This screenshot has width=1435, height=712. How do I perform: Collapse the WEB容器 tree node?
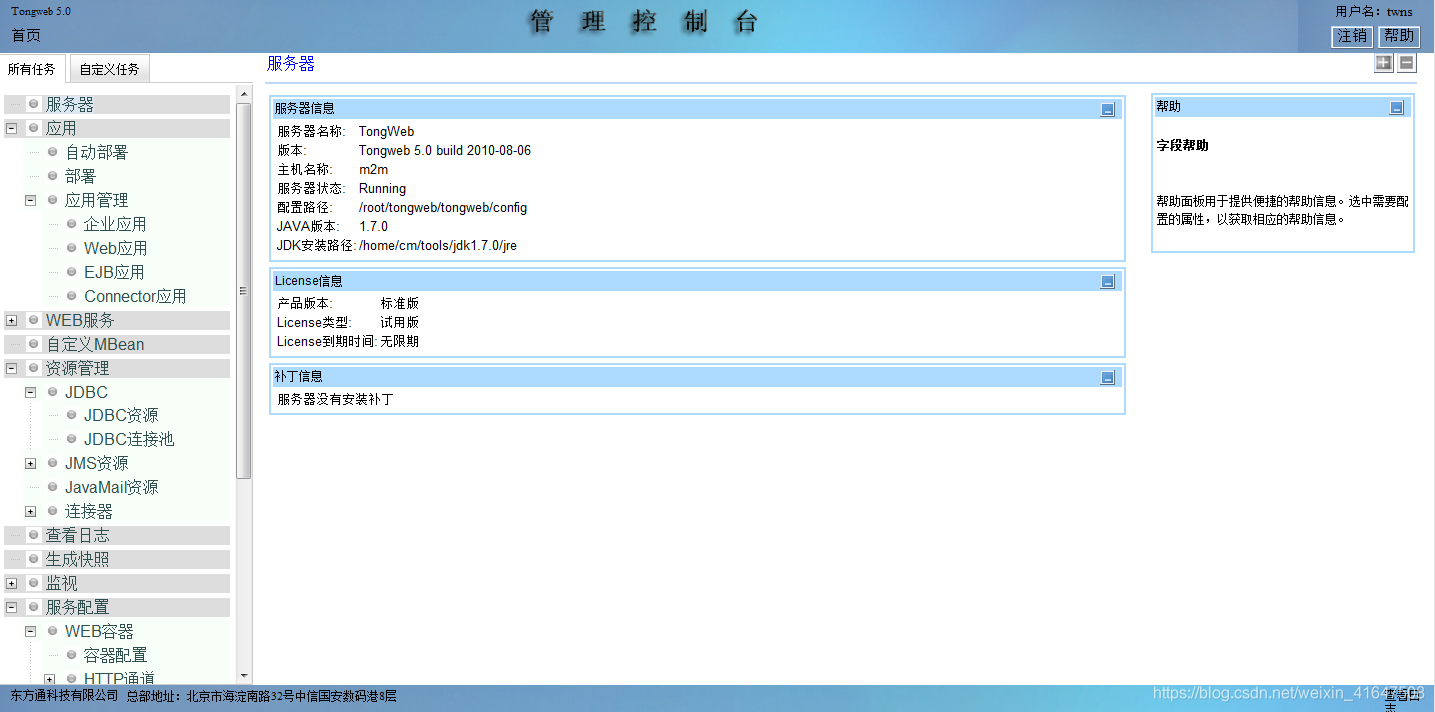click(x=30, y=631)
